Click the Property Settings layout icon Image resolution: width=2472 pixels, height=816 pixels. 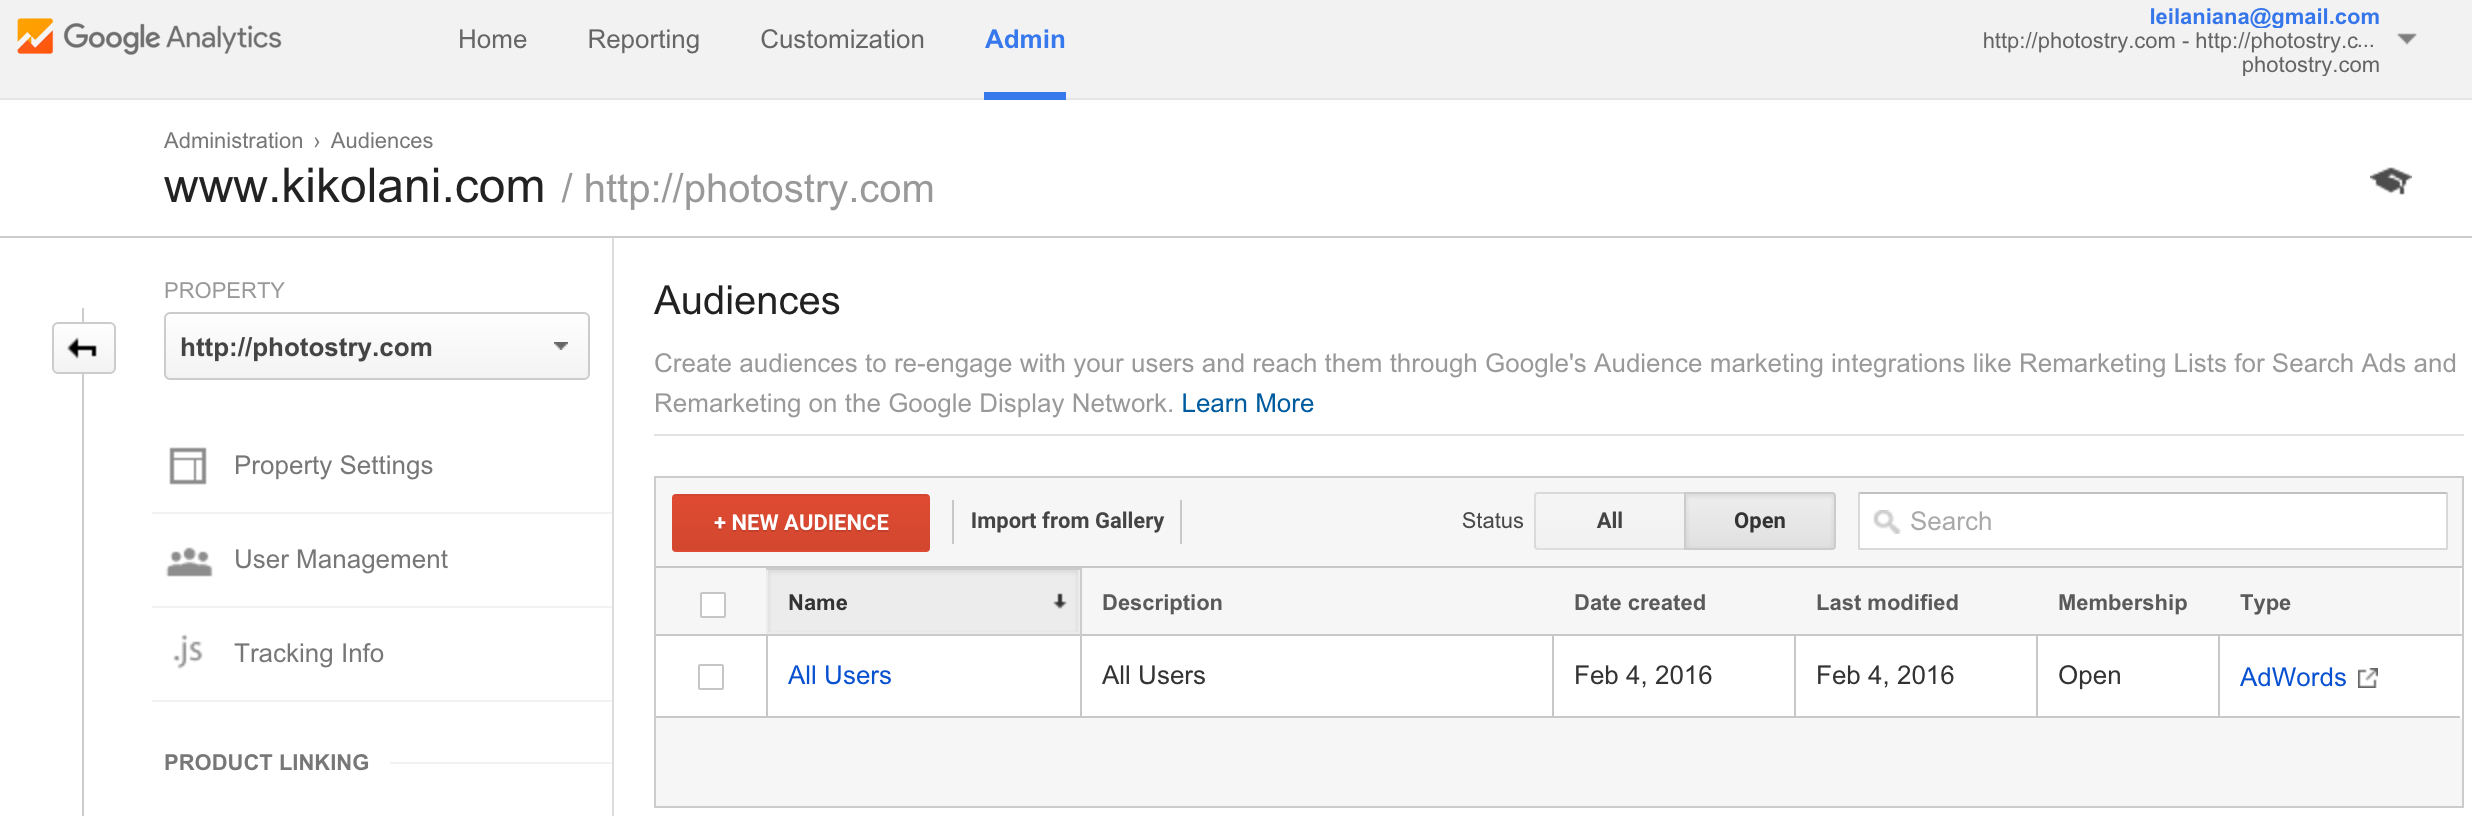coord(188,466)
